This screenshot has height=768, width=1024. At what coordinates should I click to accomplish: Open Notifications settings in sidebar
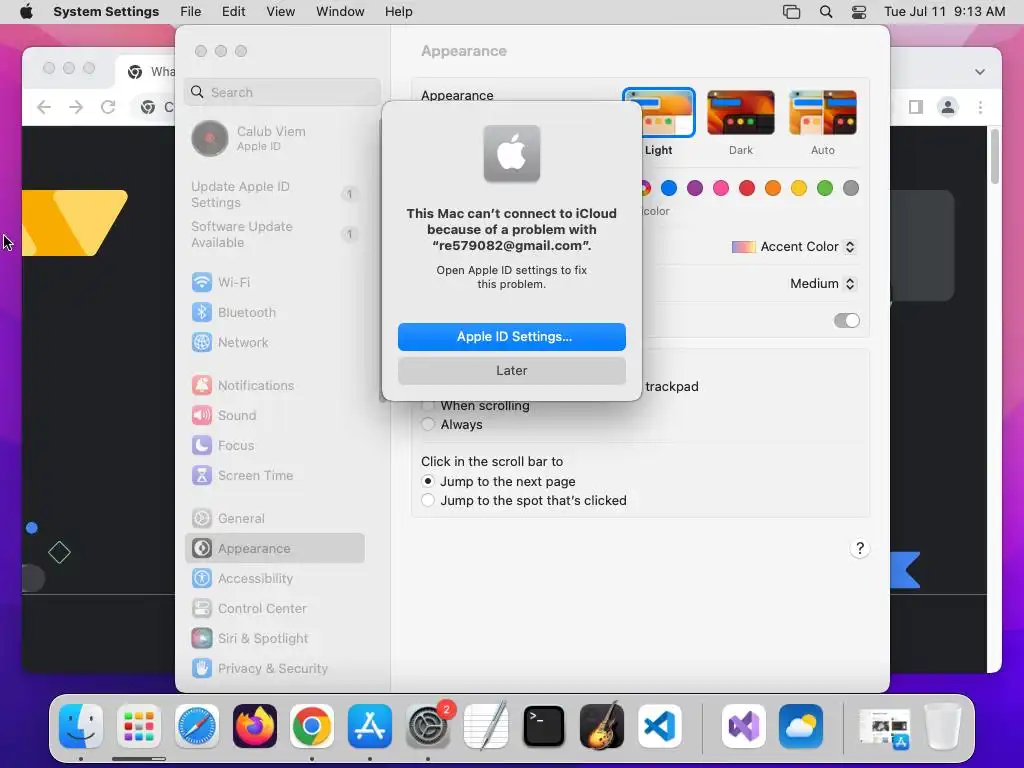[x=274, y=385]
